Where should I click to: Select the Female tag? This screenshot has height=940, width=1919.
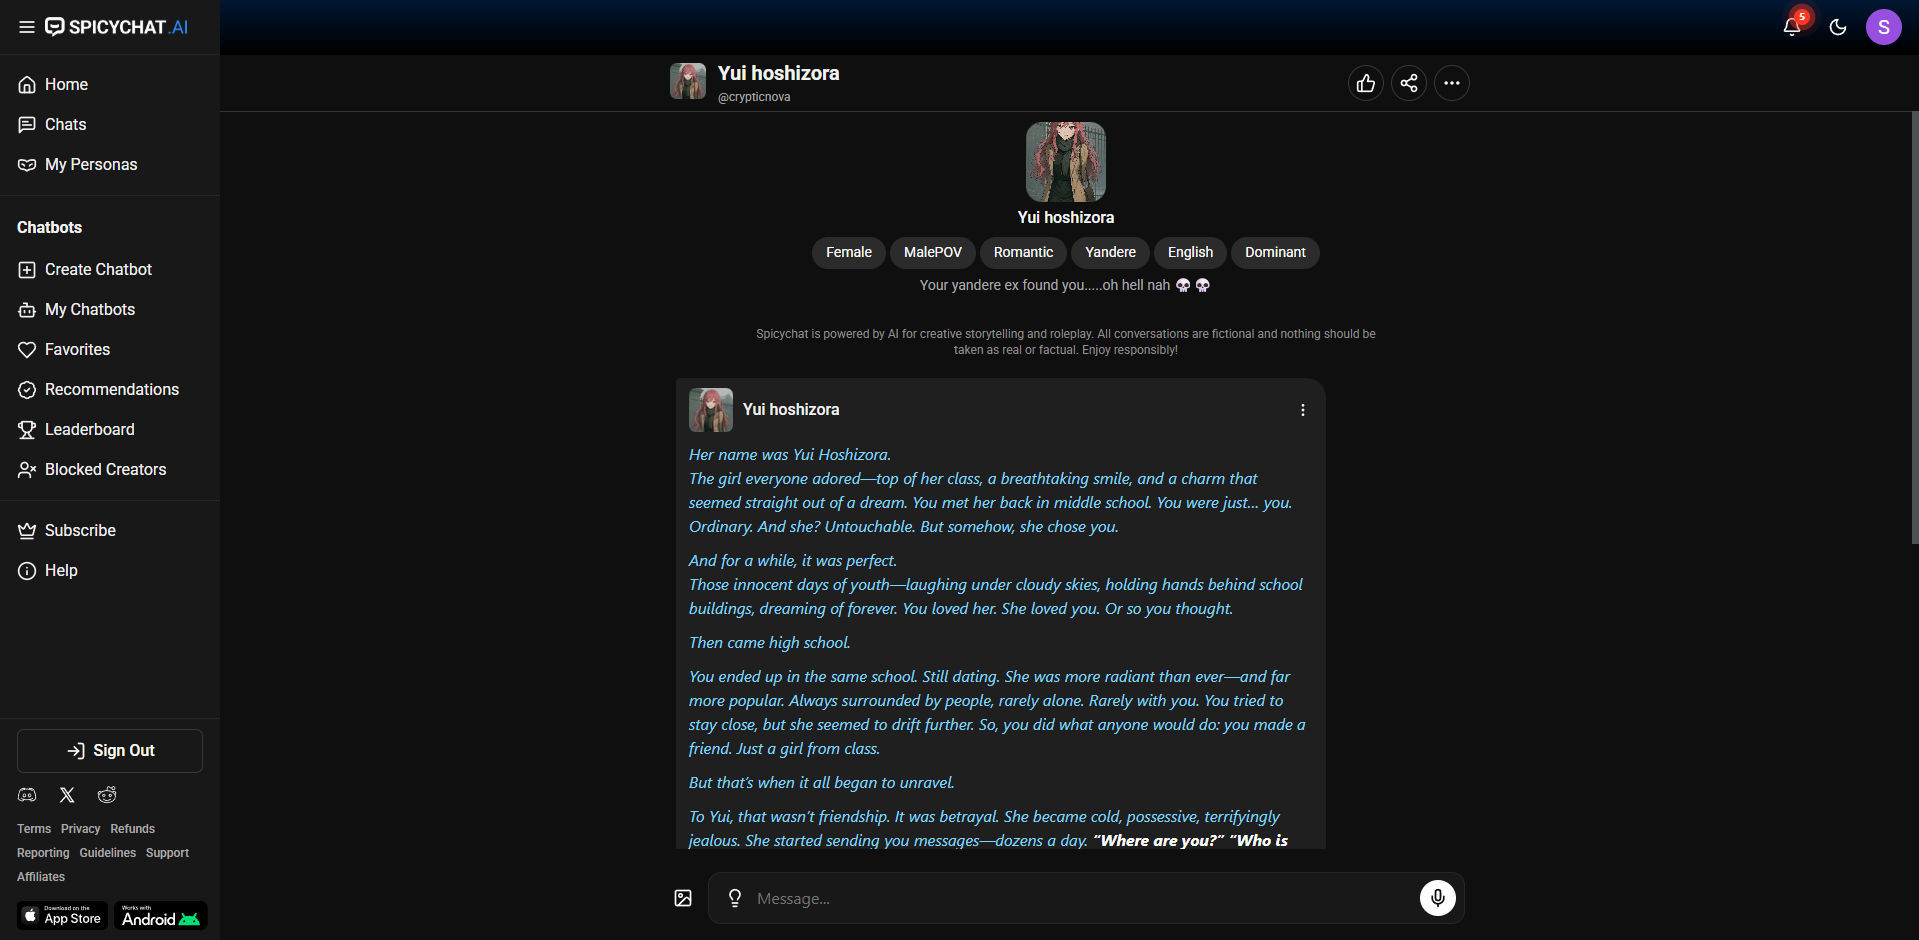(849, 253)
